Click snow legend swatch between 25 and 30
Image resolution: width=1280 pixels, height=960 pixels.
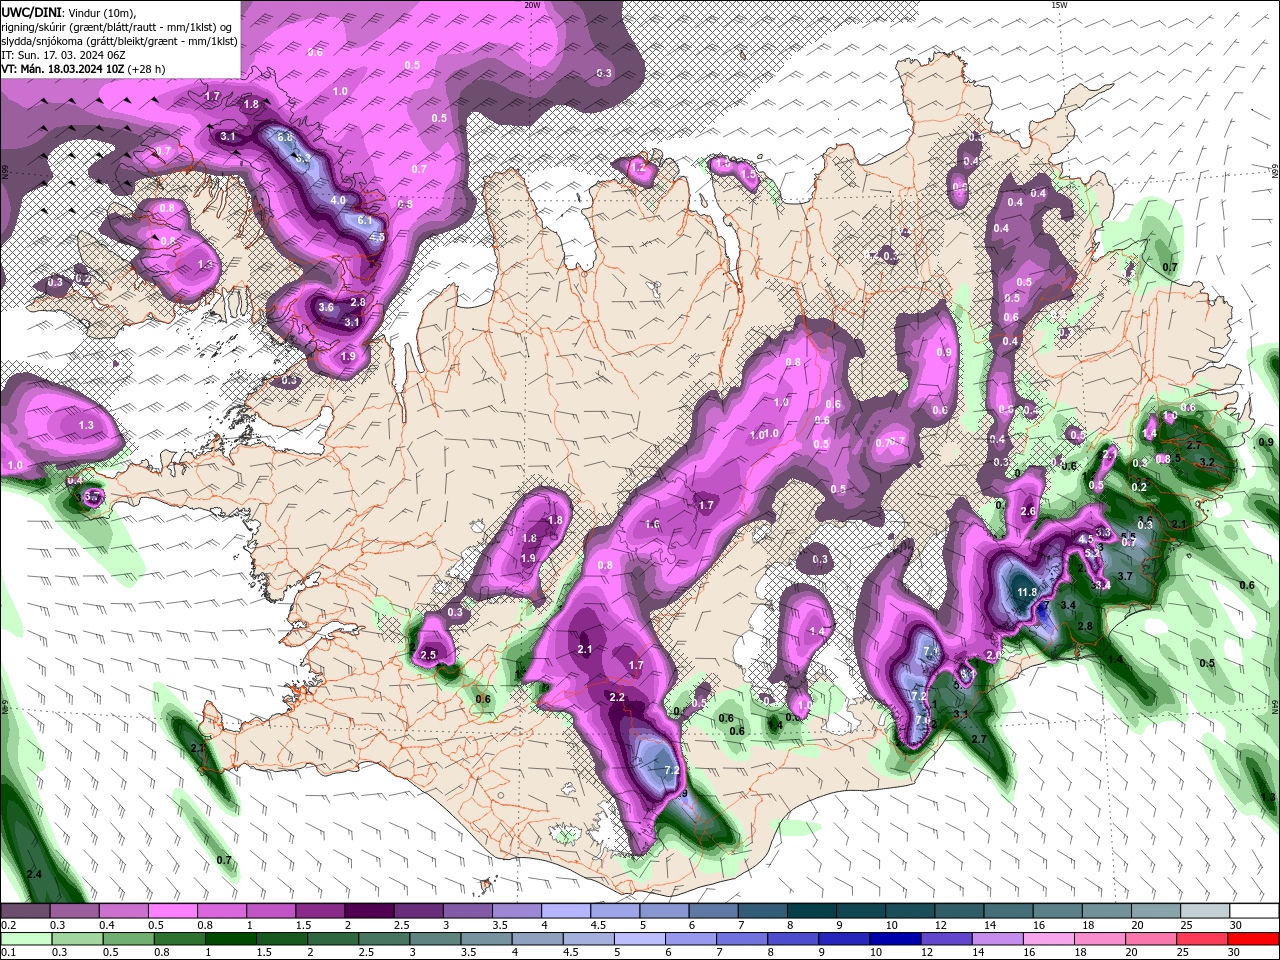click(x=1206, y=912)
